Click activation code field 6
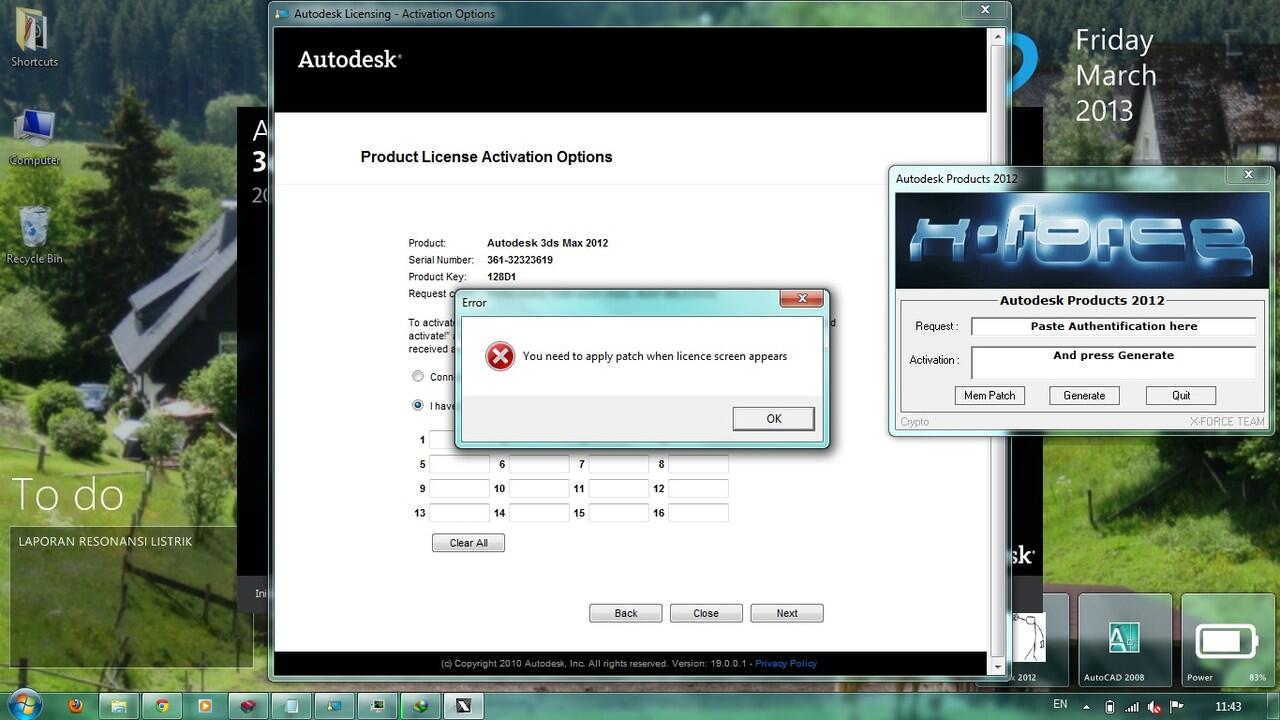Screen dimensions: 1280x720 tap(539, 464)
